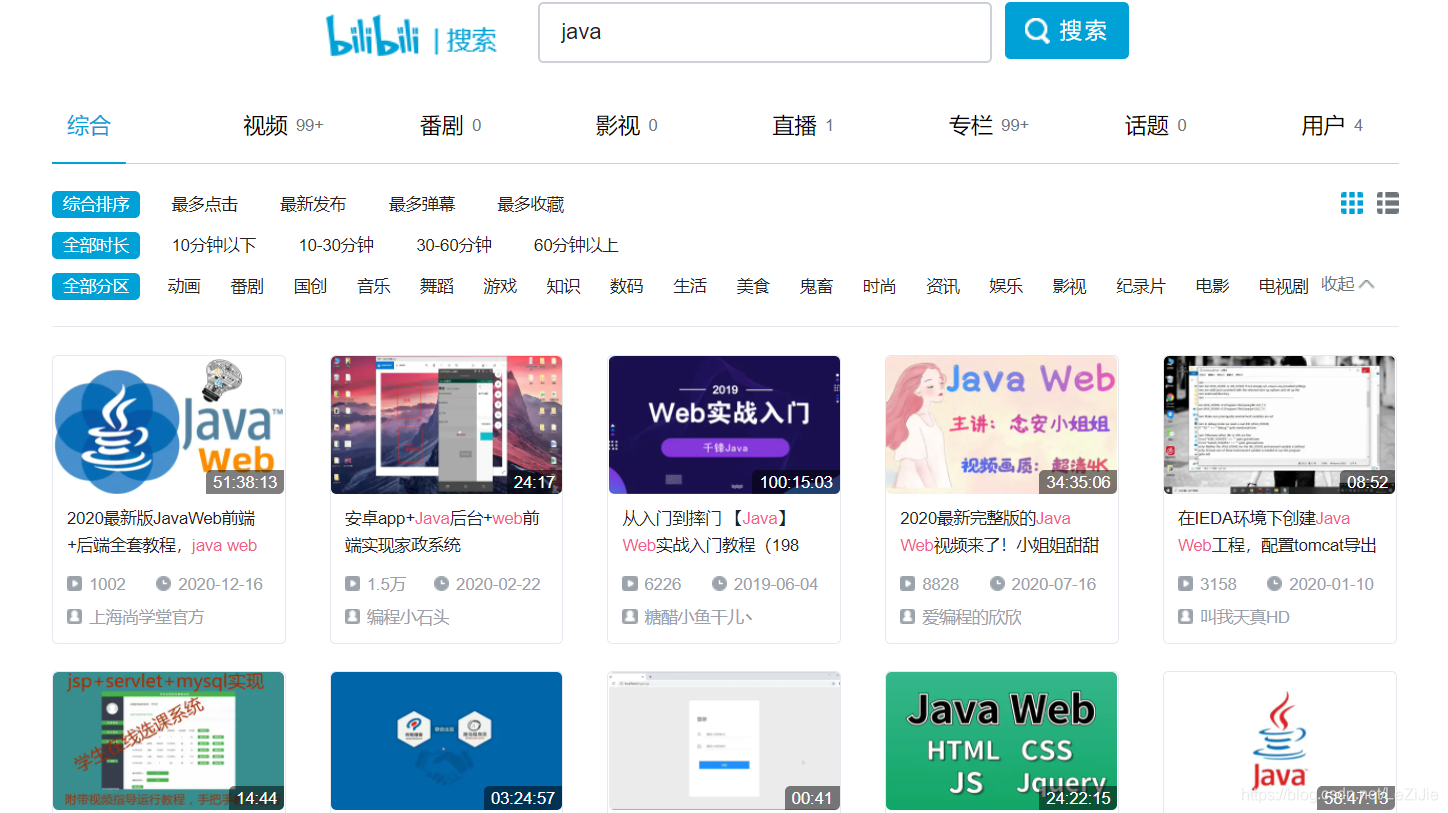Open thumbnail of 51:38:13 JavaWeb video
This screenshot has width=1448, height=813.
(169, 425)
